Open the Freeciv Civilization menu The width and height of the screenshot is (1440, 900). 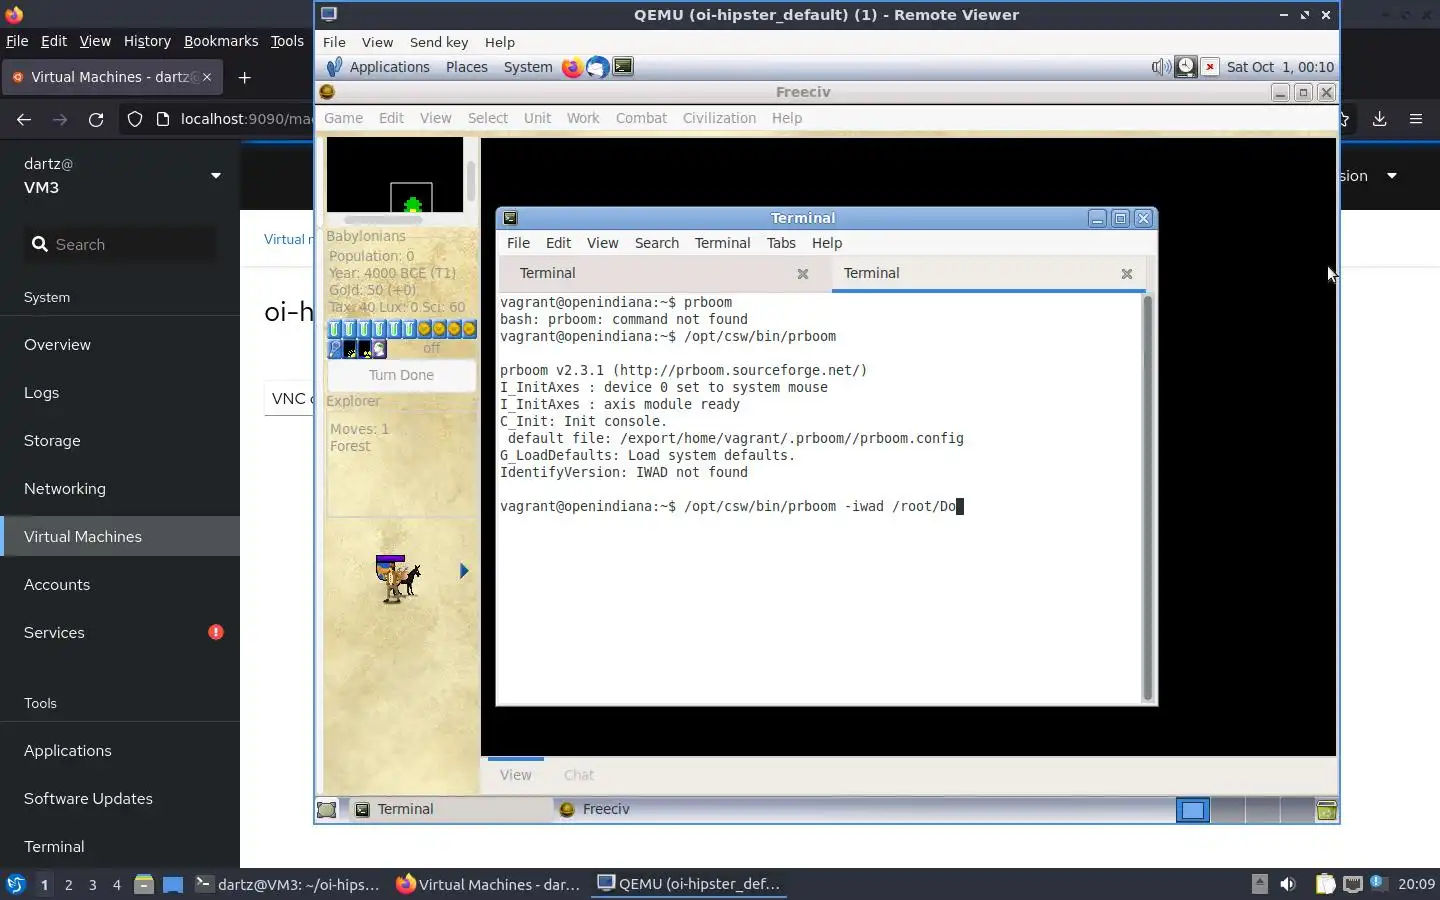coord(719,118)
